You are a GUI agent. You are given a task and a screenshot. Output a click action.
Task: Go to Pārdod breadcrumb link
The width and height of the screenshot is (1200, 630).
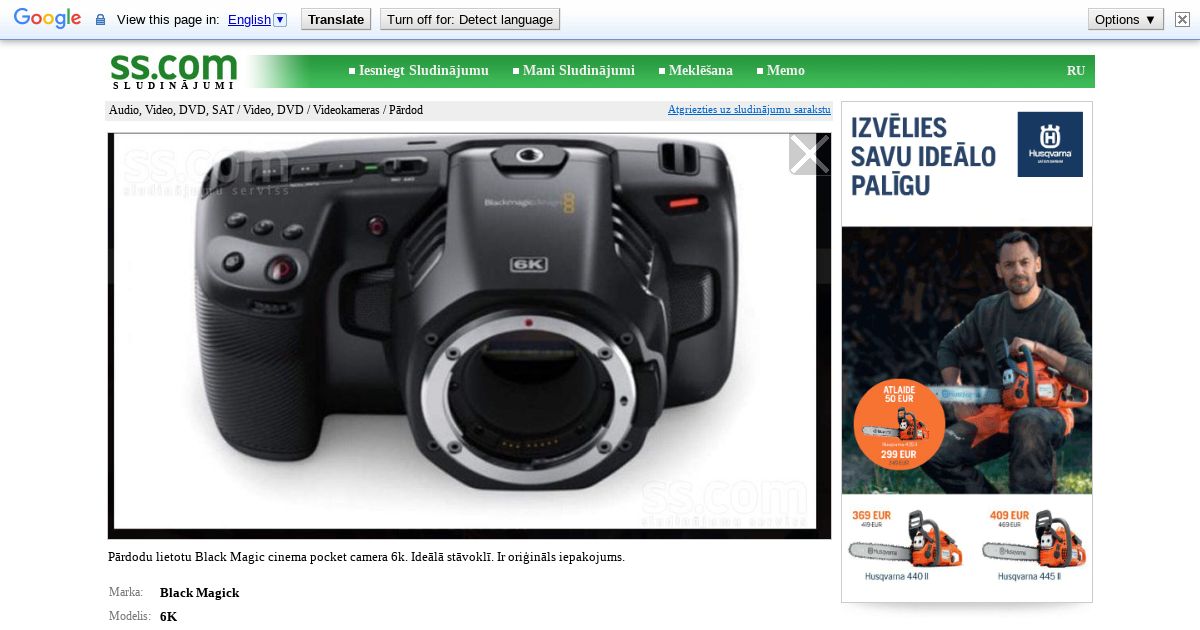pyautogui.click(x=406, y=110)
